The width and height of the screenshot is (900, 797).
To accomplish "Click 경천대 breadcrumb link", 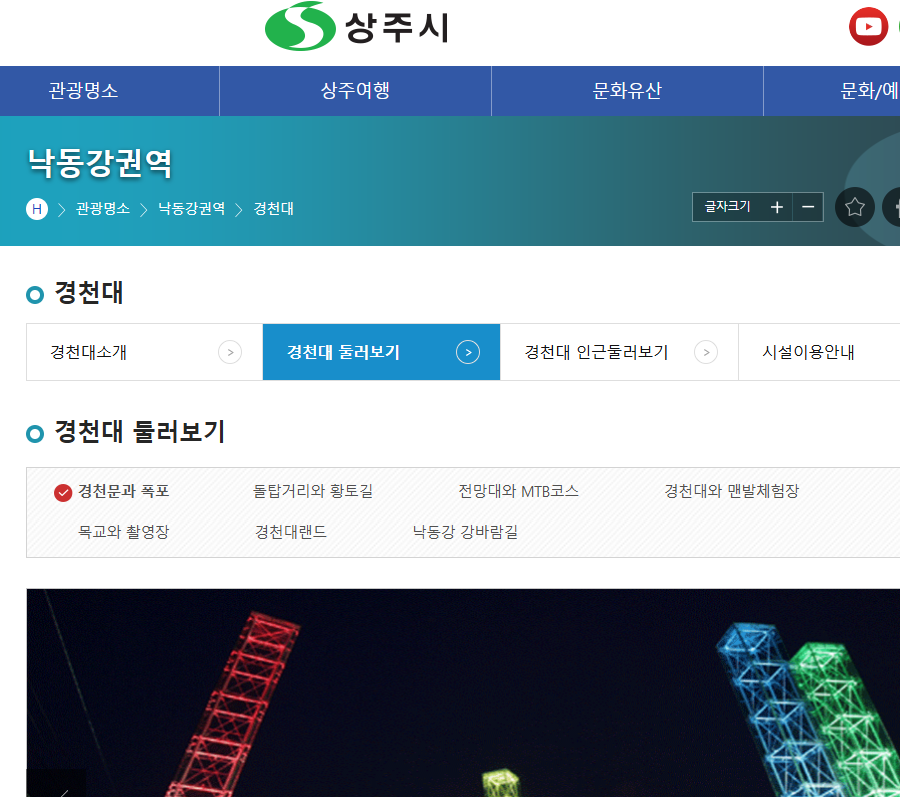I will click(x=274, y=209).
